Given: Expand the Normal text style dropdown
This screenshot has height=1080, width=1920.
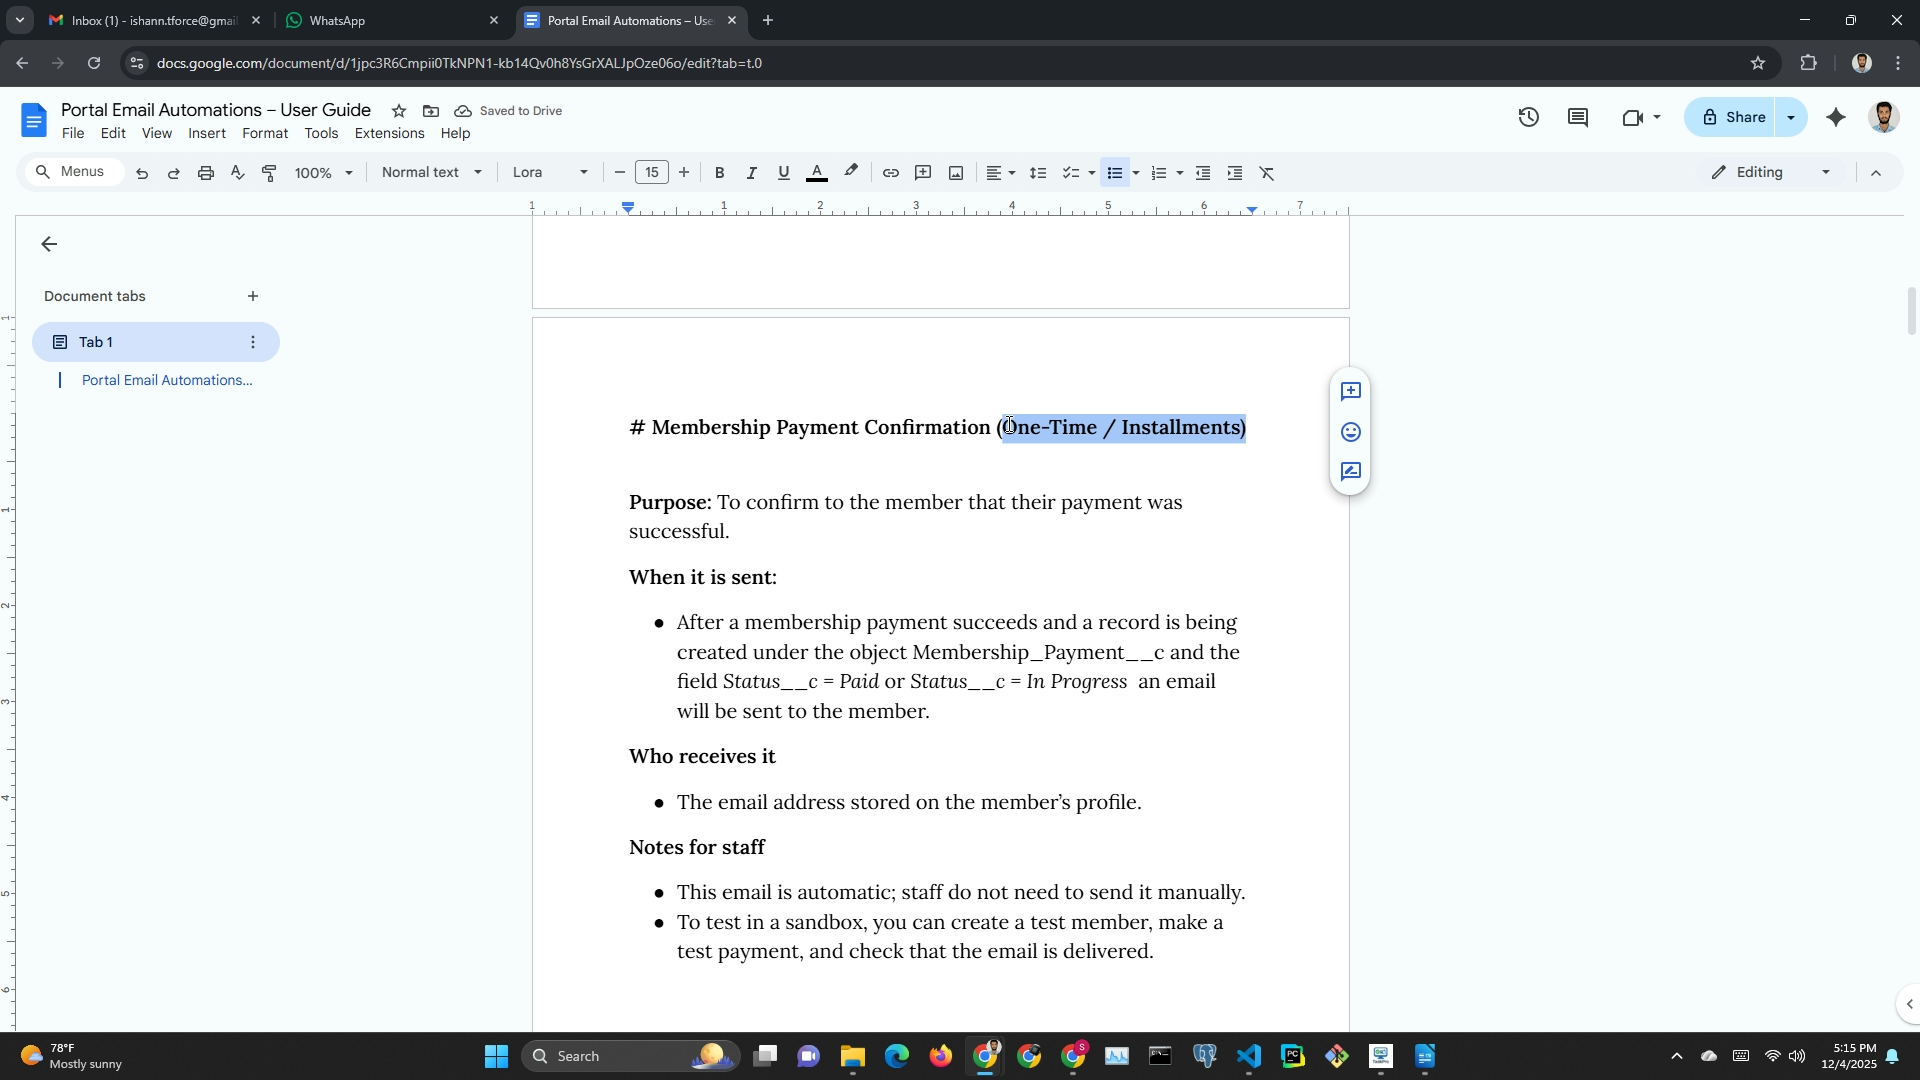Looking at the screenshot, I should coord(431,173).
